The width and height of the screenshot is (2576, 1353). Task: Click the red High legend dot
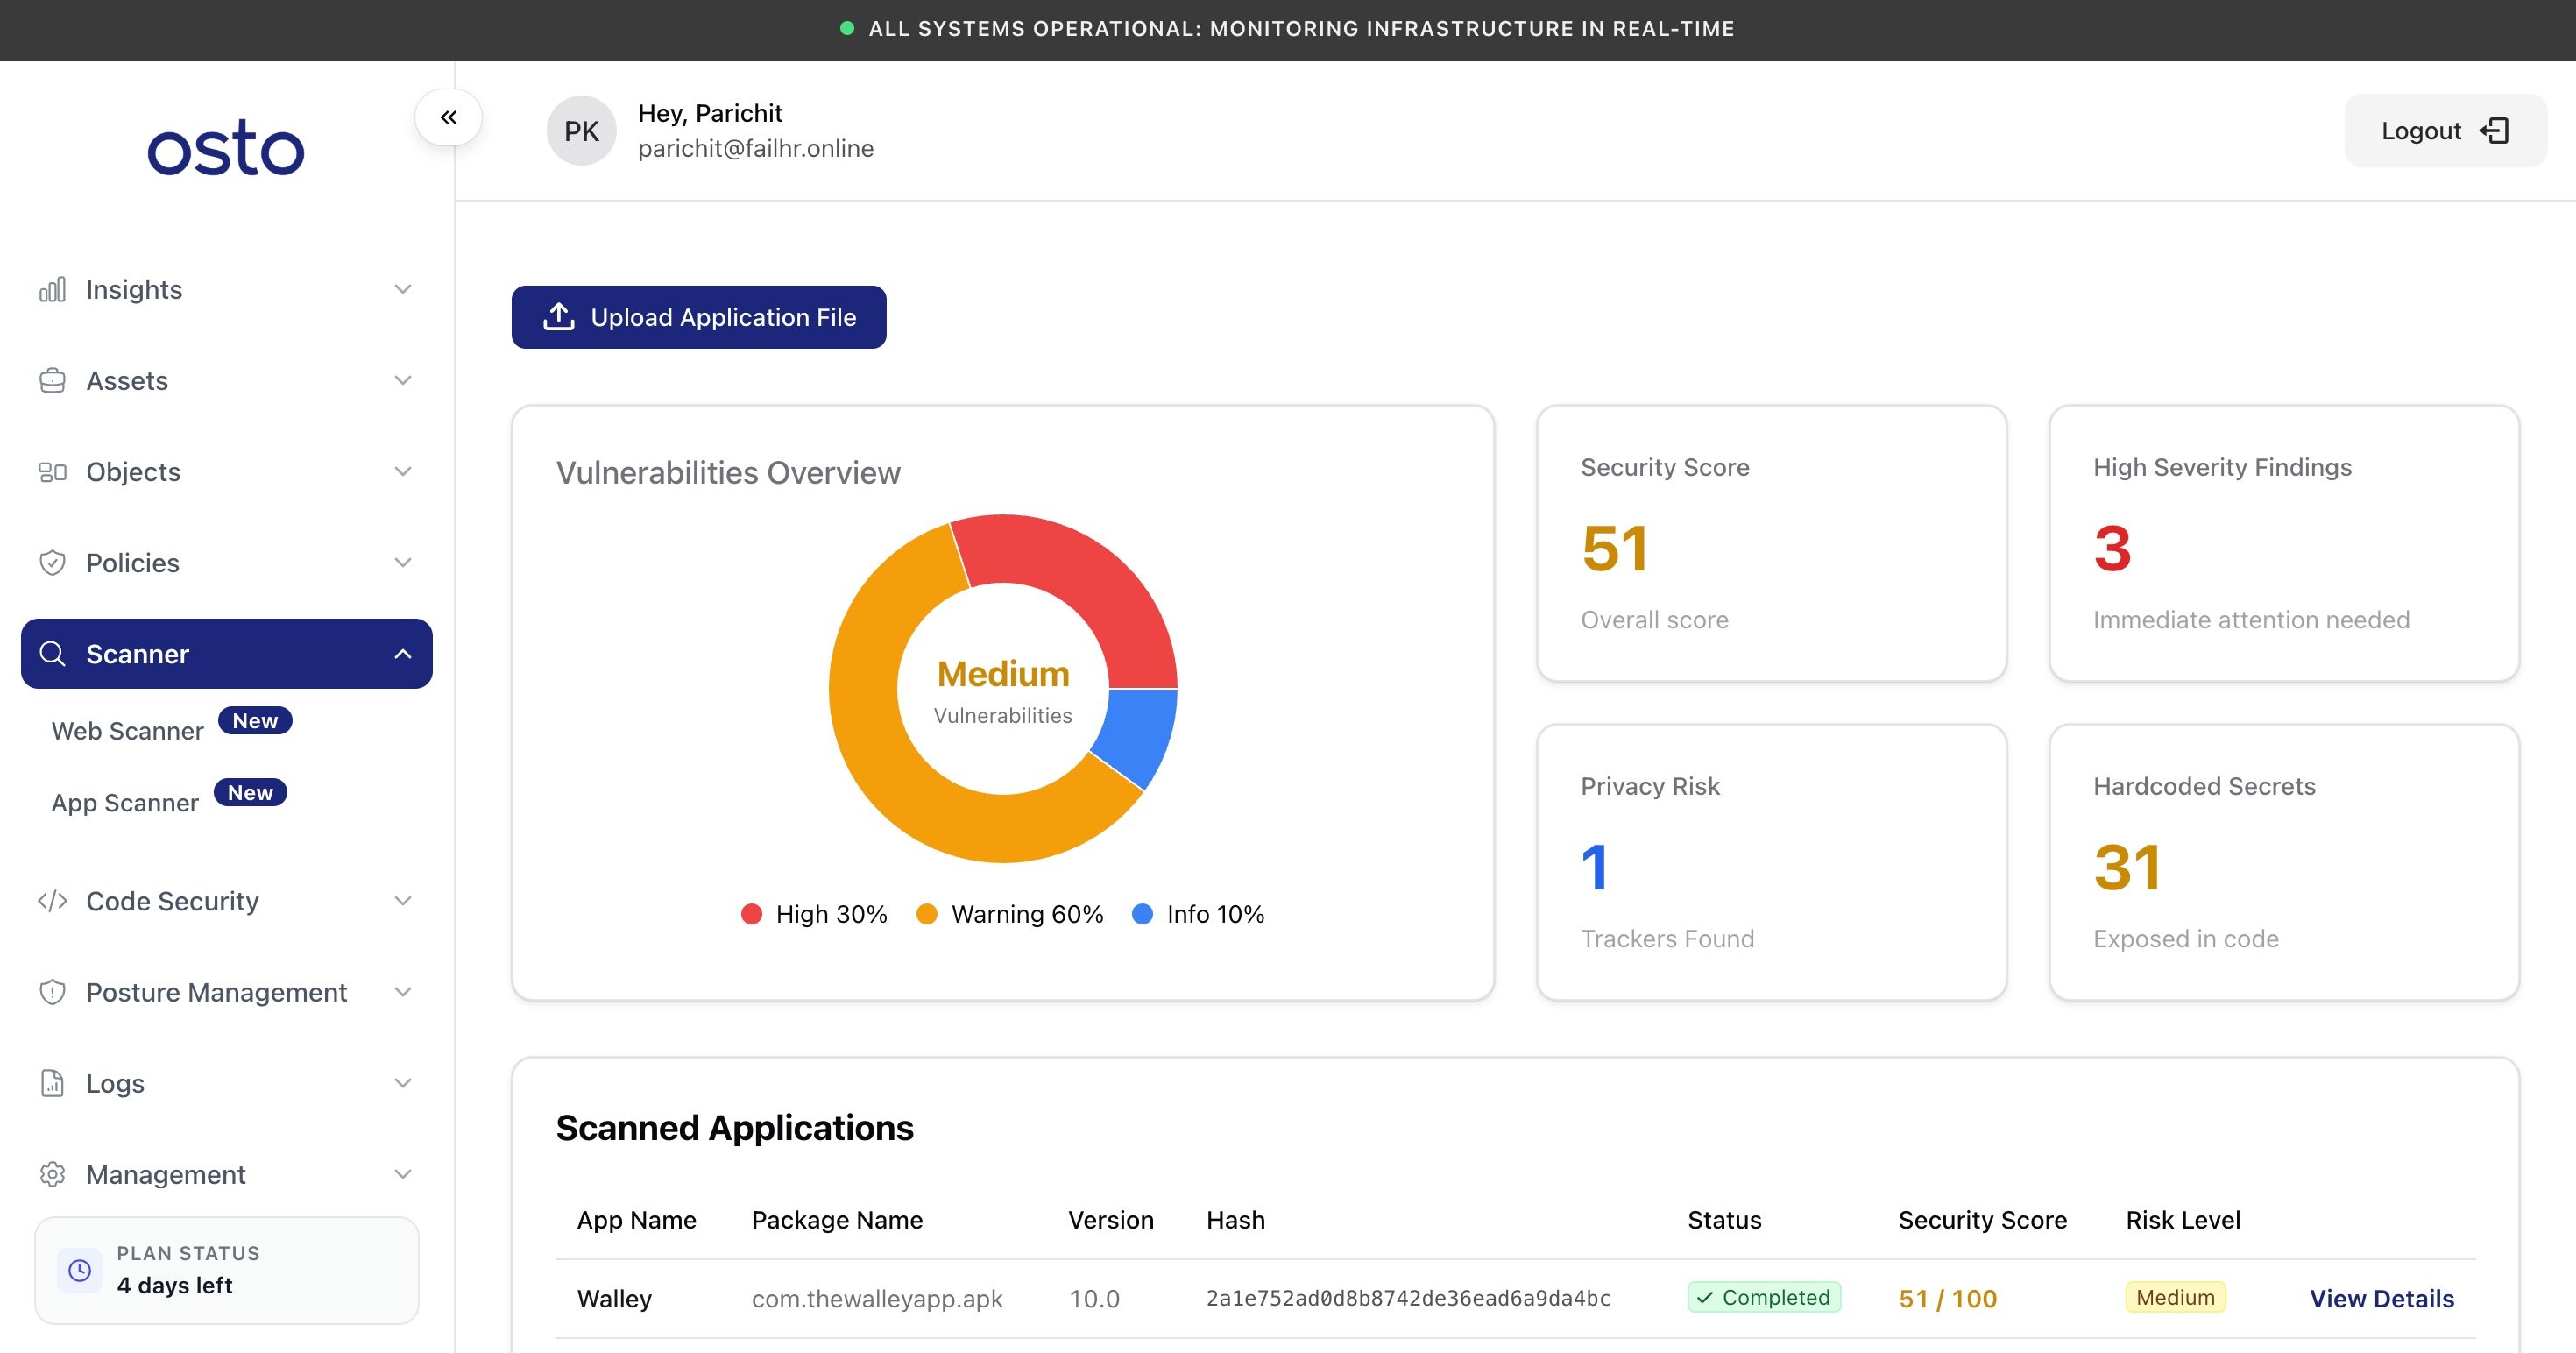coord(751,914)
